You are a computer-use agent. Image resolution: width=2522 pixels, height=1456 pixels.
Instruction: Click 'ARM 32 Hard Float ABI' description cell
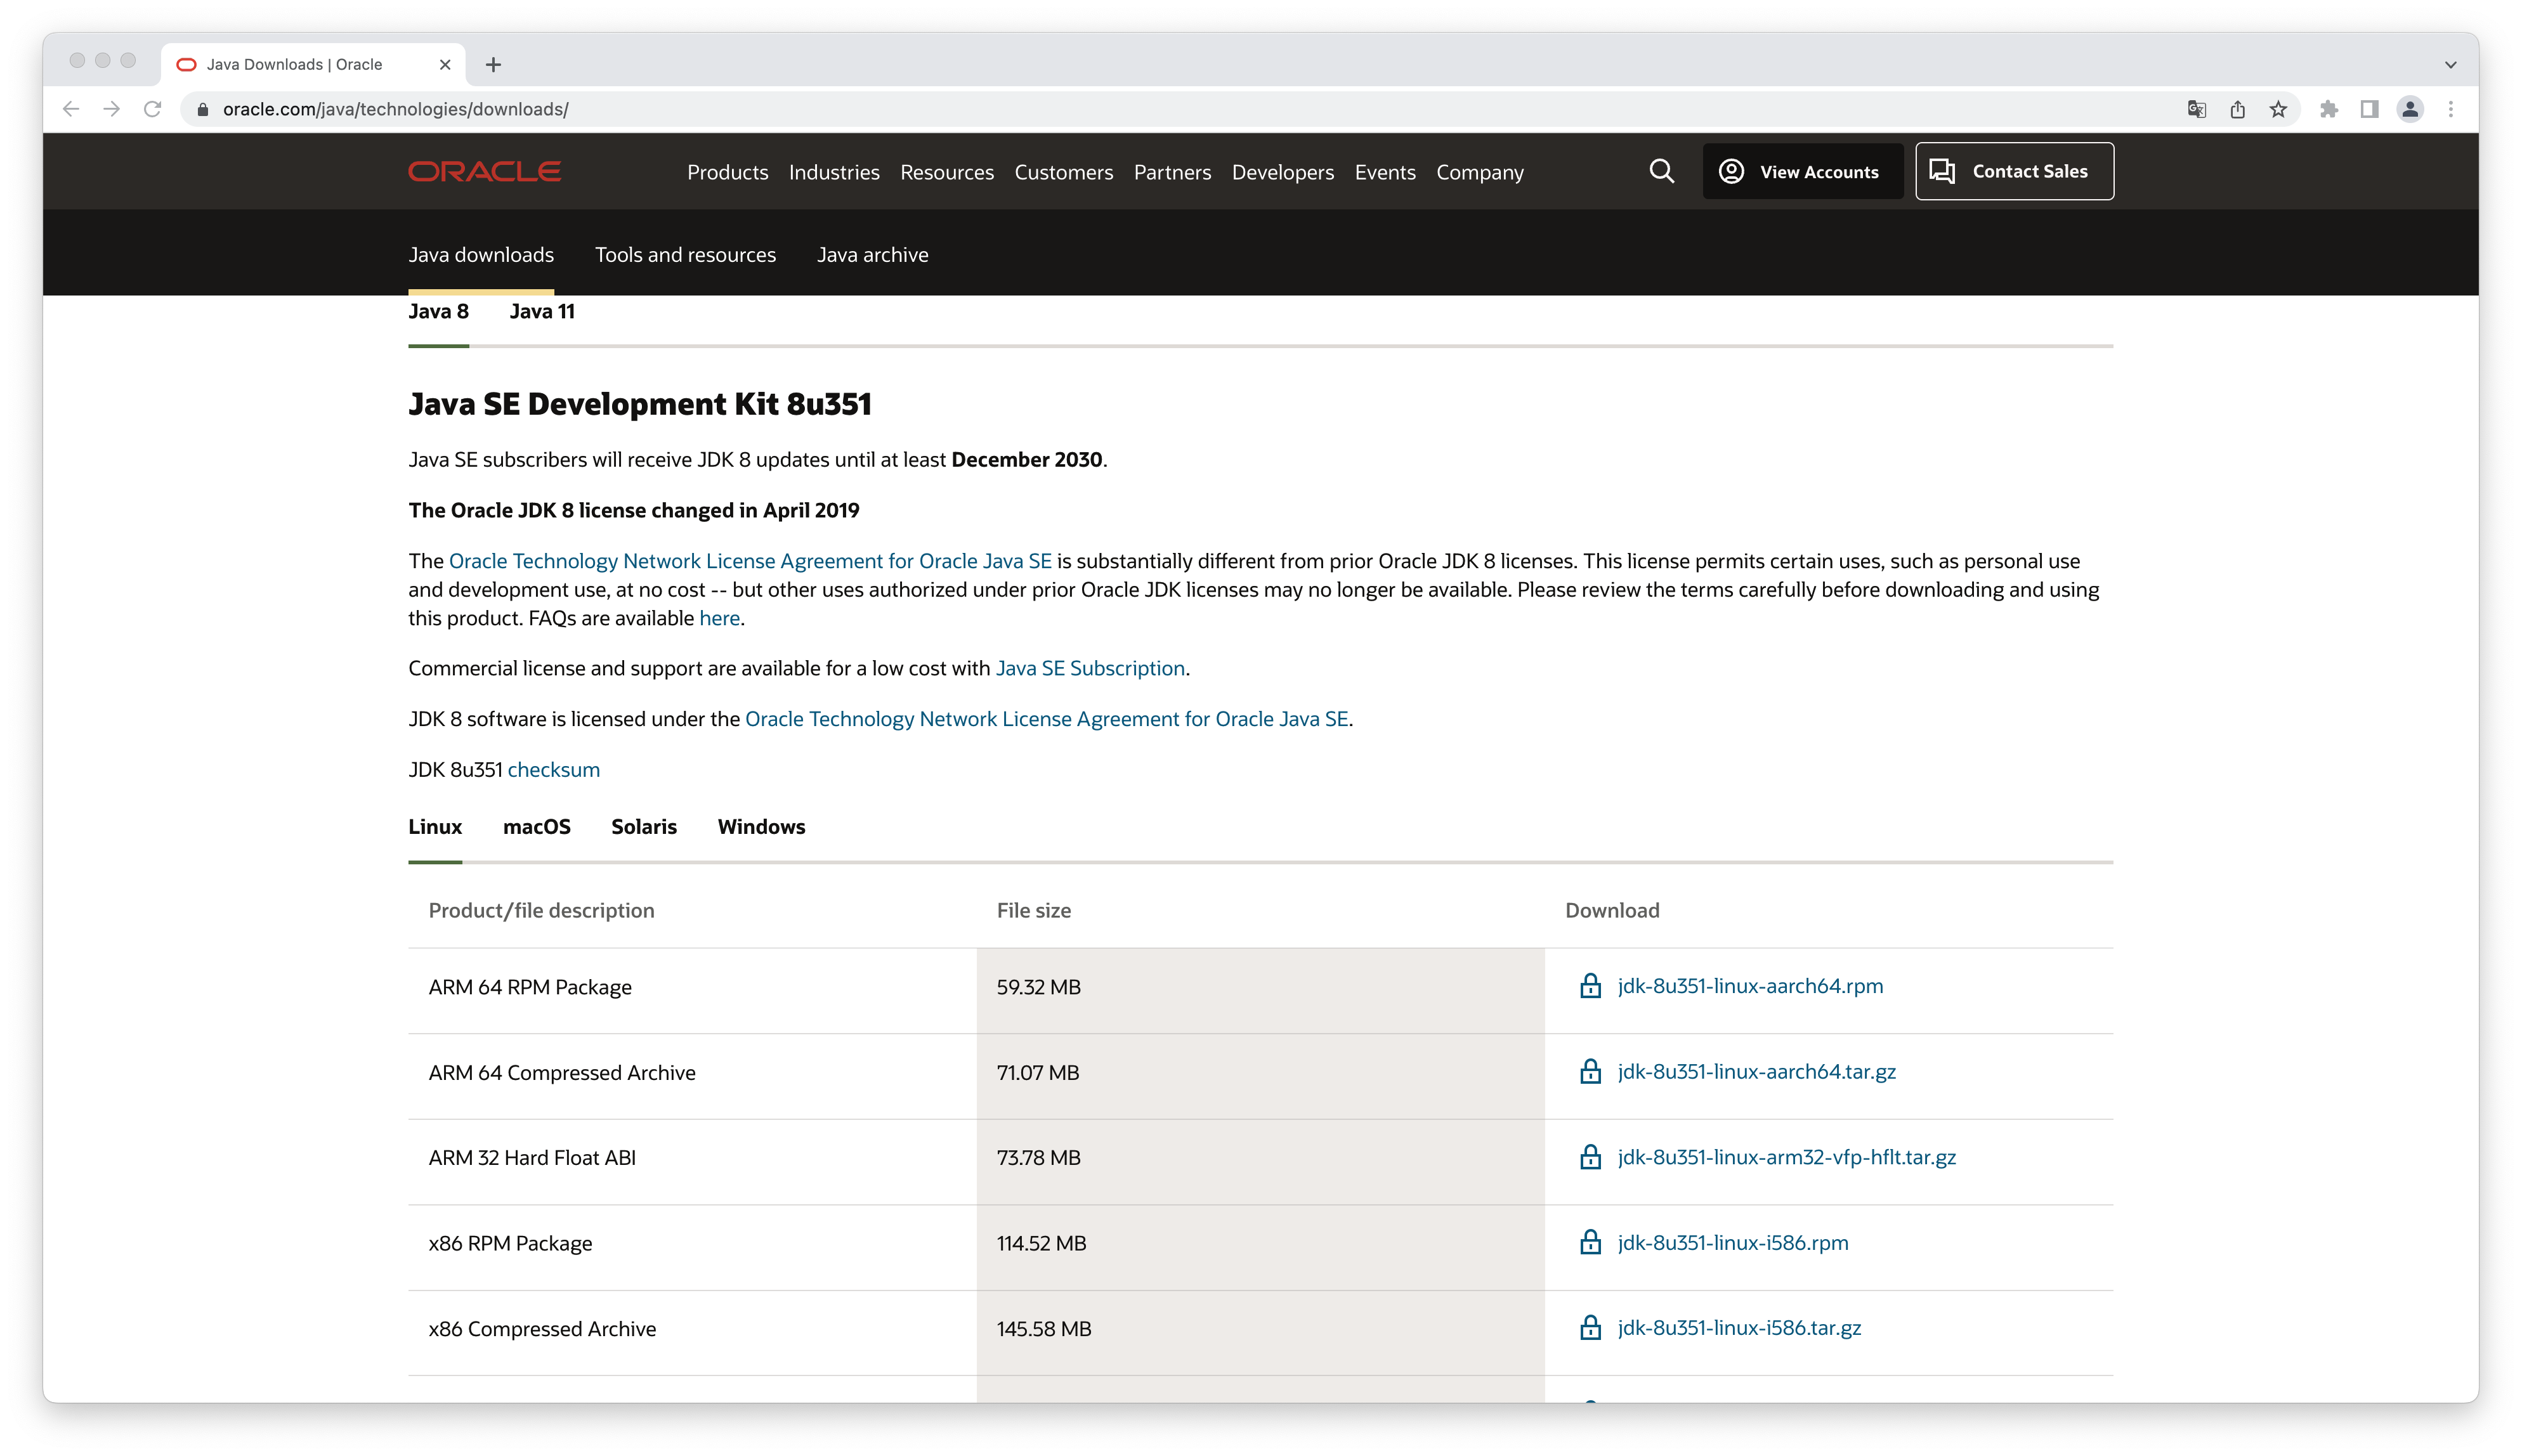(x=692, y=1162)
